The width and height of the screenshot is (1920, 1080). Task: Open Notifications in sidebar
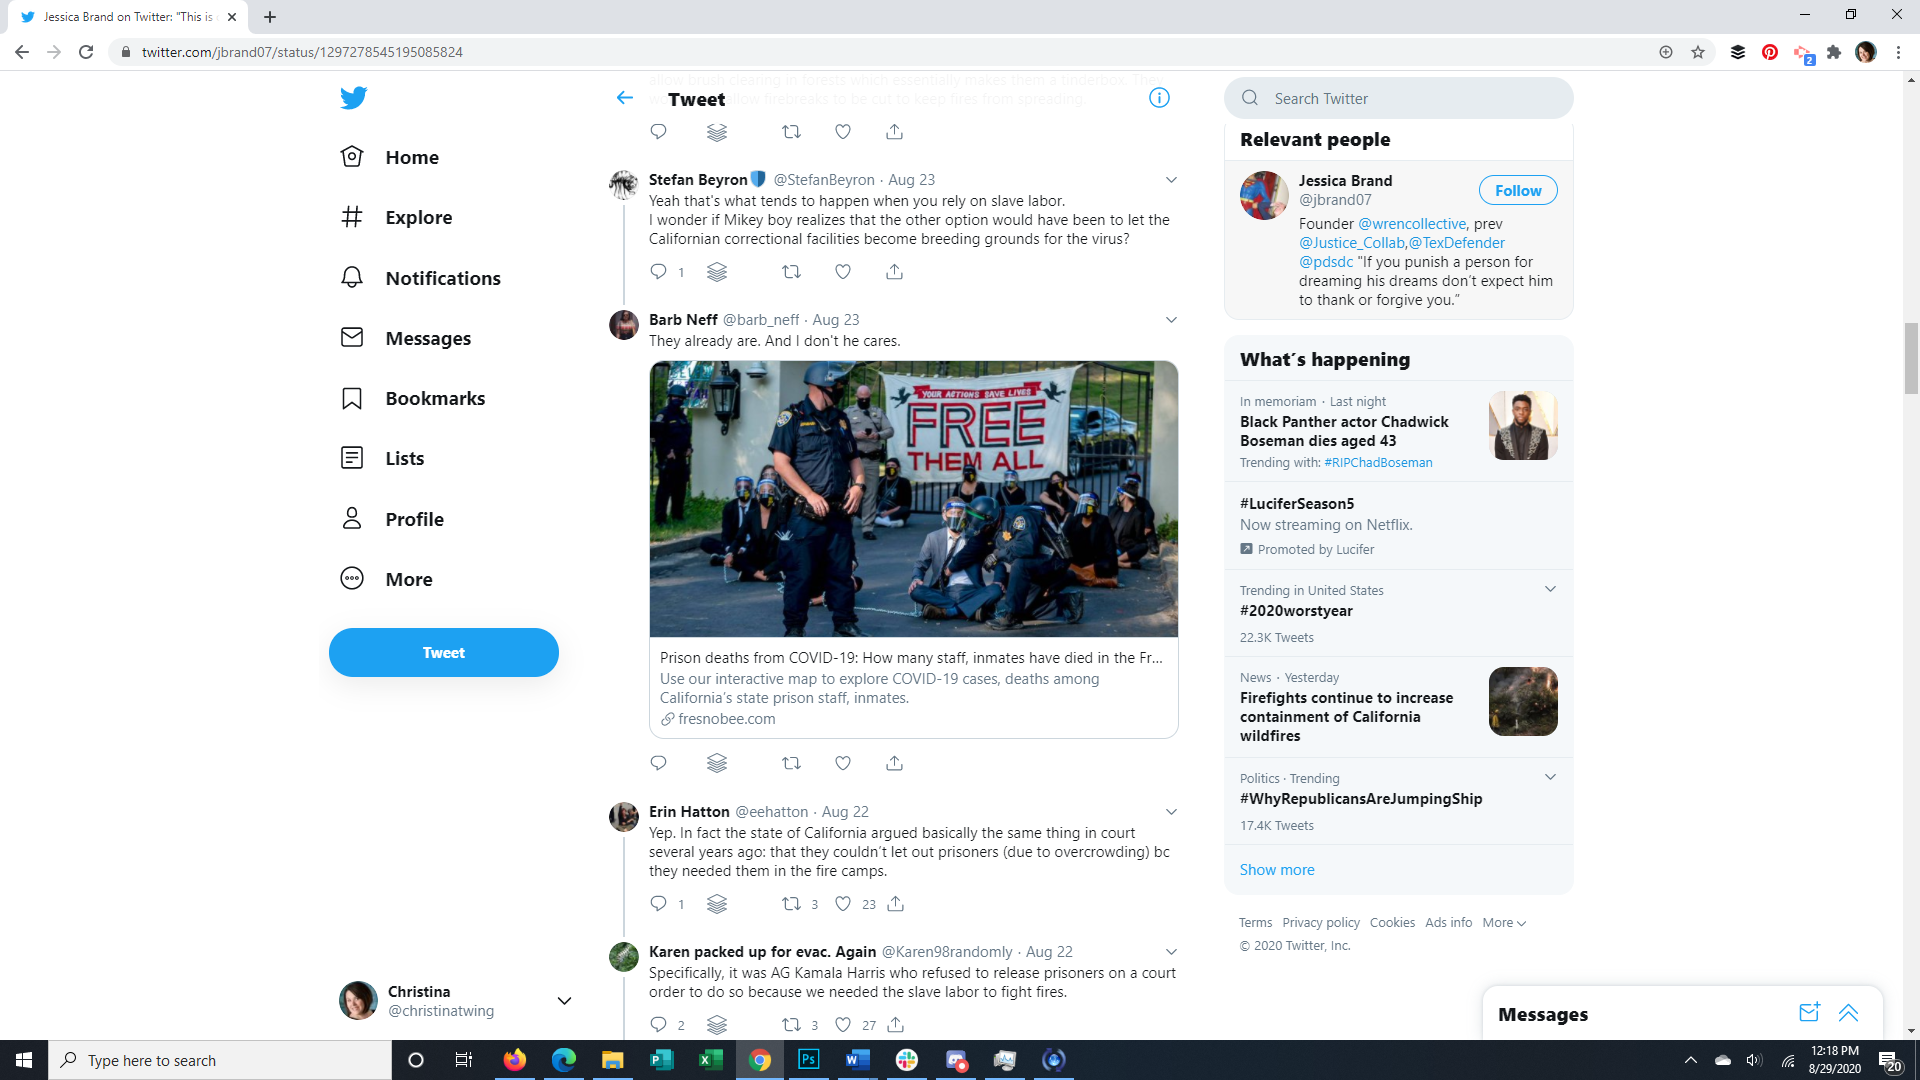point(442,278)
